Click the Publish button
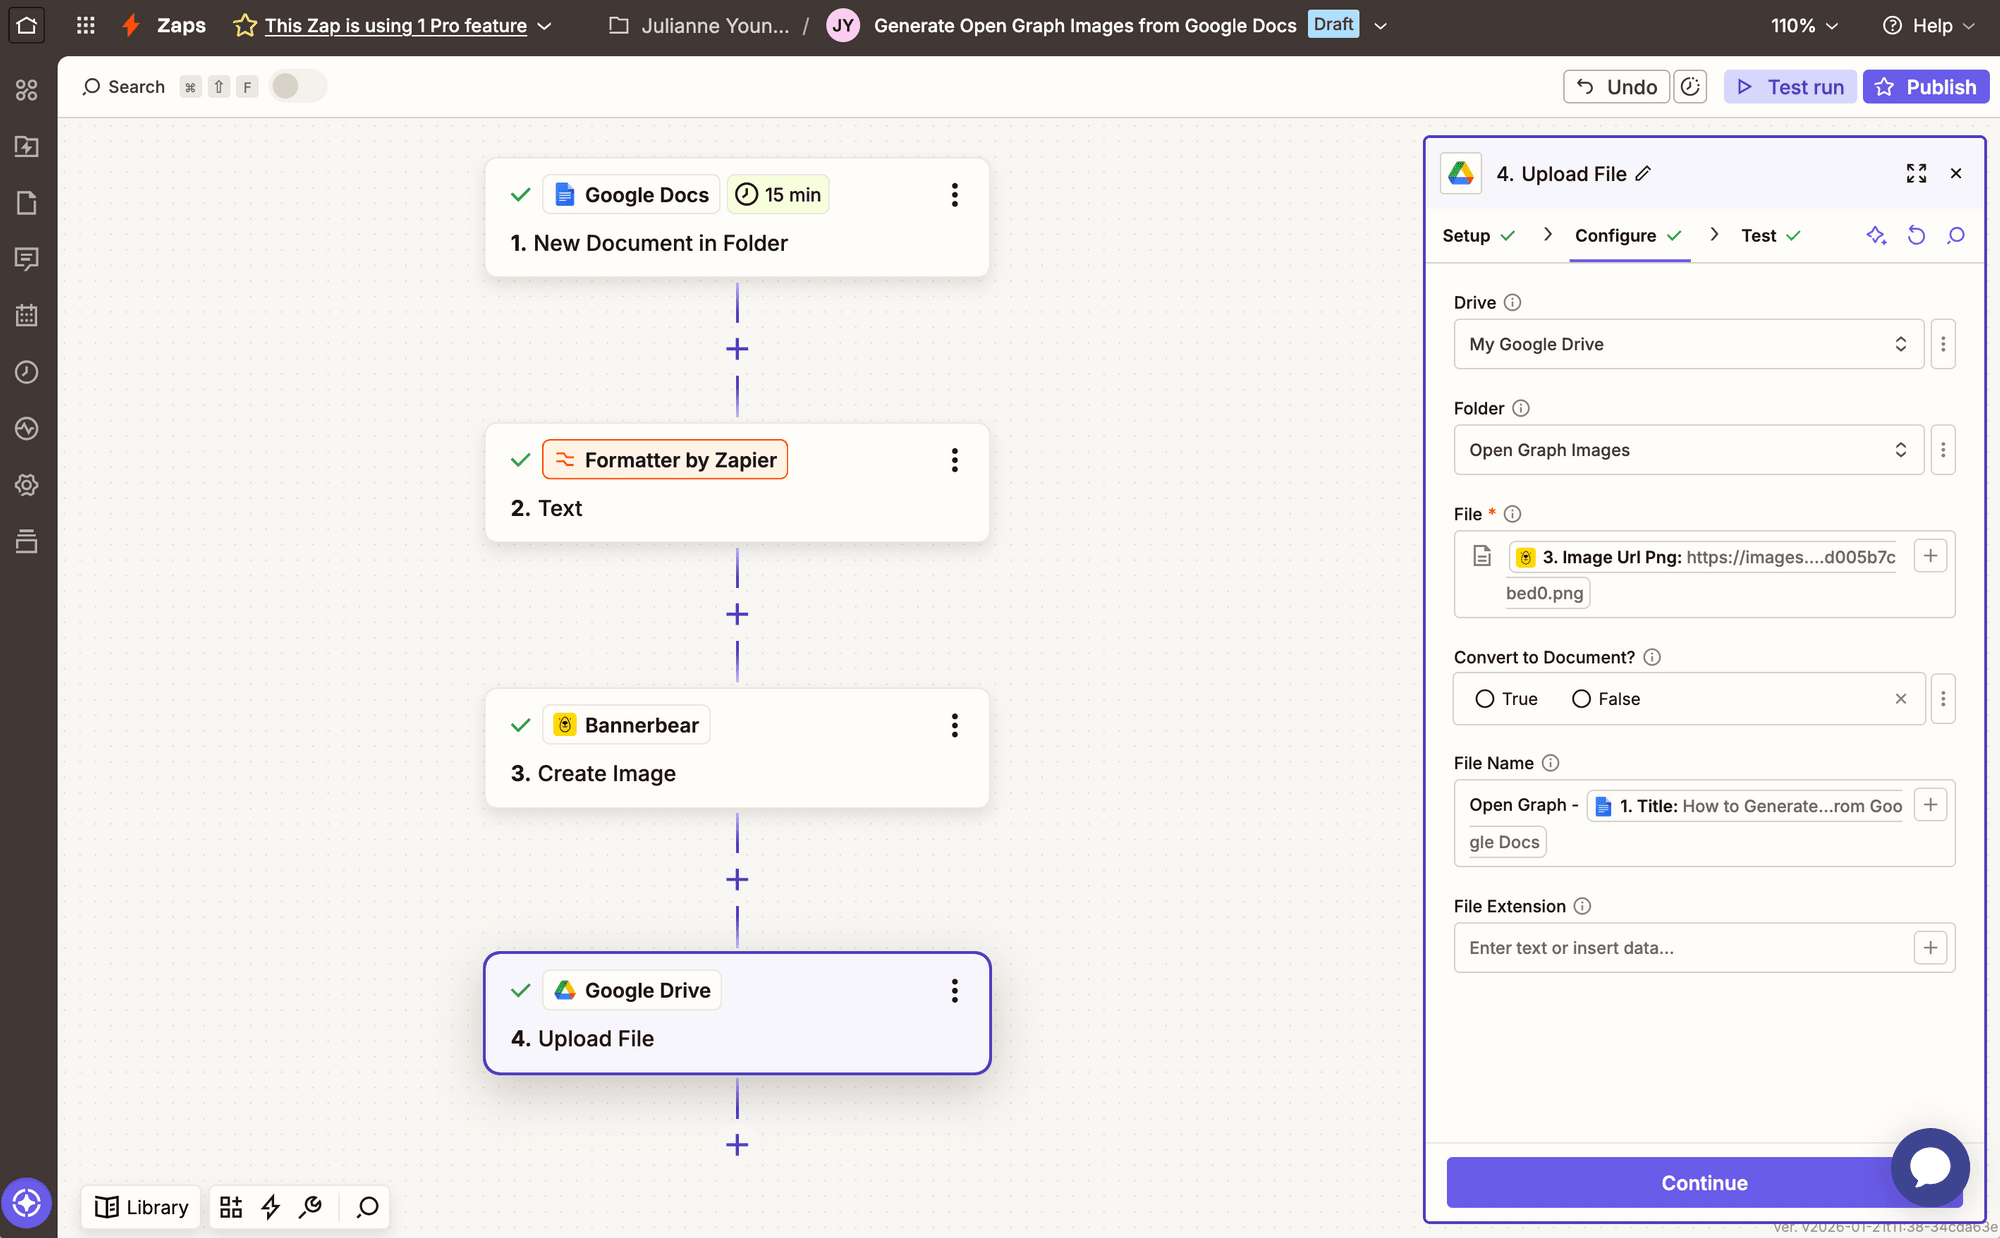Viewport: 2000px width, 1238px height. click(1925, 87)
